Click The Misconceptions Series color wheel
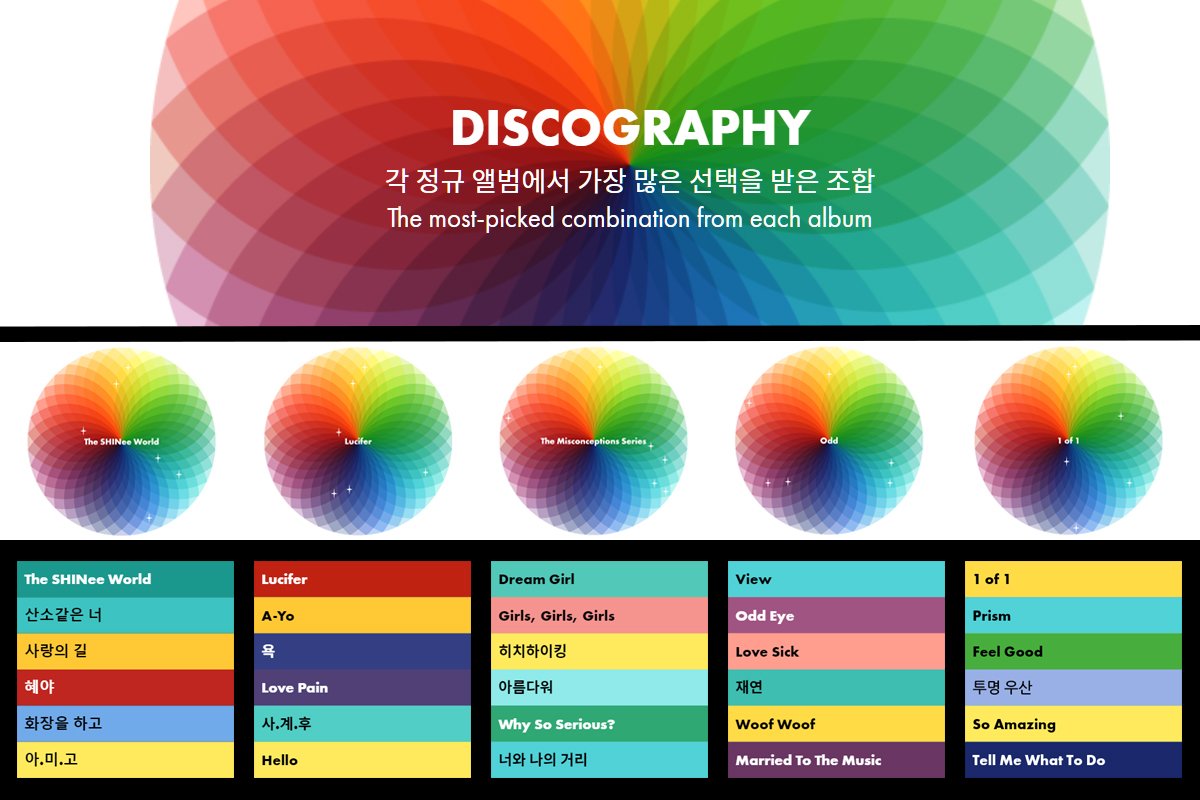Image resolution: width=1200 pixels, height=800 pixels. click(x=594, y=441)
